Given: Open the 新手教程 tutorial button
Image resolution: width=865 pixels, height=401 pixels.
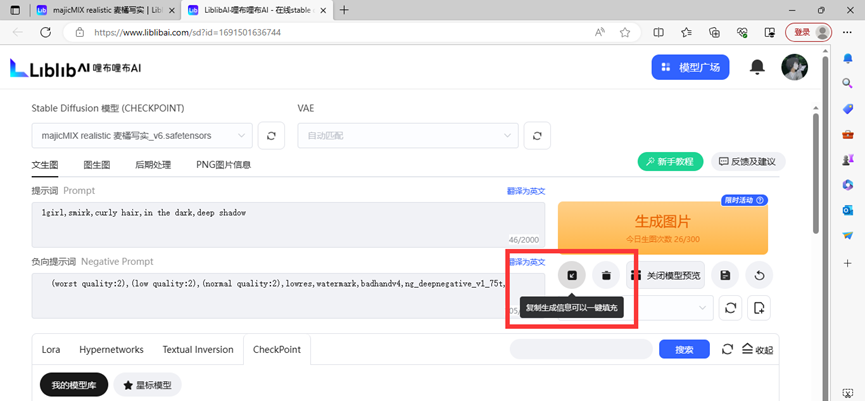Looking at the screenshot, I should coord(670,162).
